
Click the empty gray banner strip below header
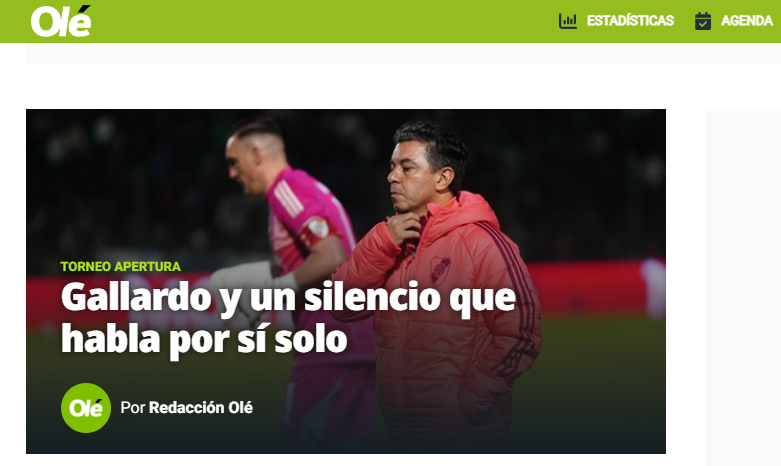click(x=403, y=53)
